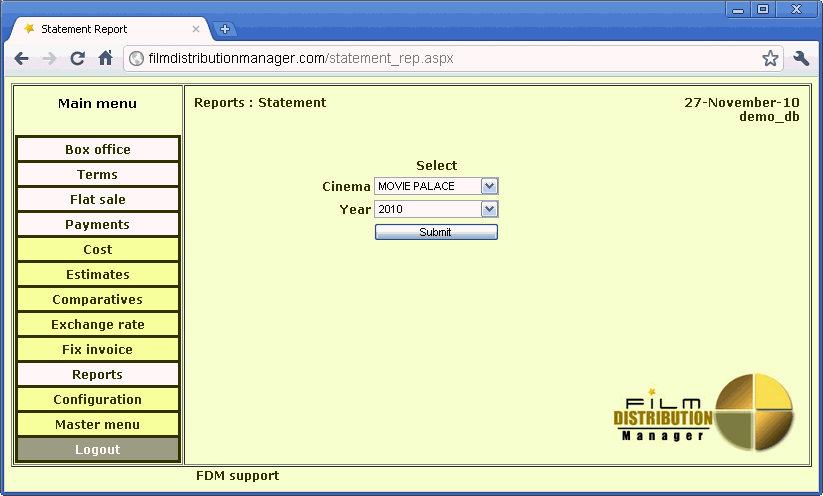
Task: Select Reports in the main menu
Action: pyautogui.click(x=98, y=375)
